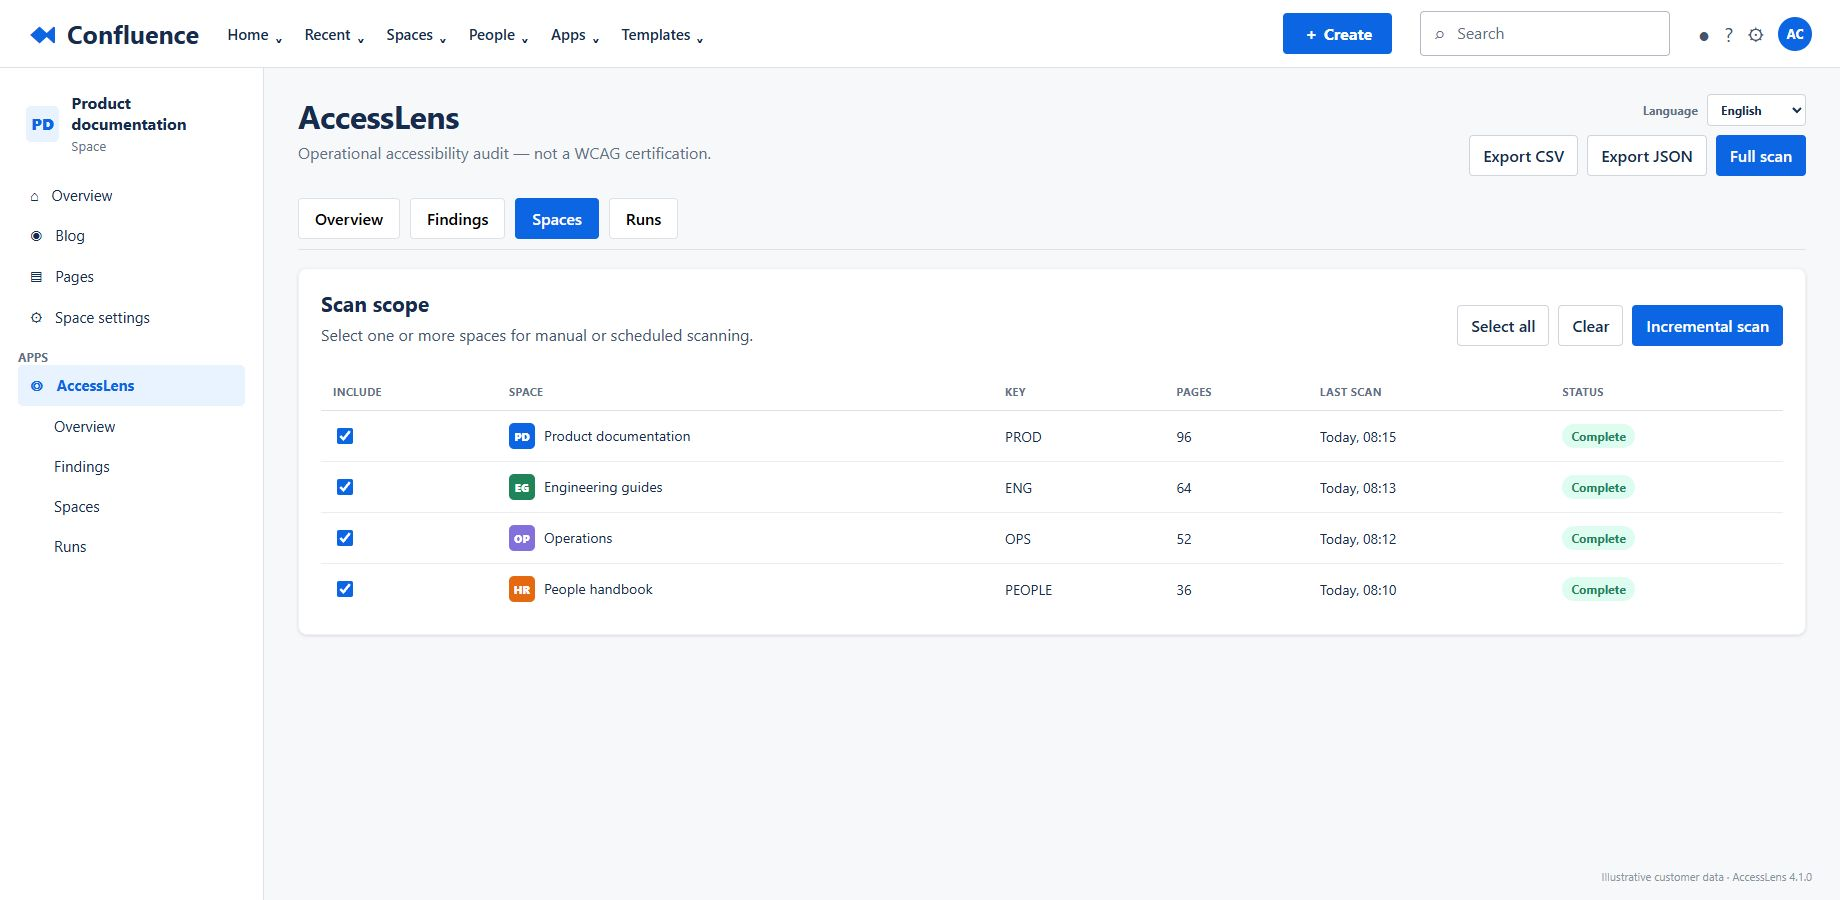Click Export CSV

point(1523,156)
